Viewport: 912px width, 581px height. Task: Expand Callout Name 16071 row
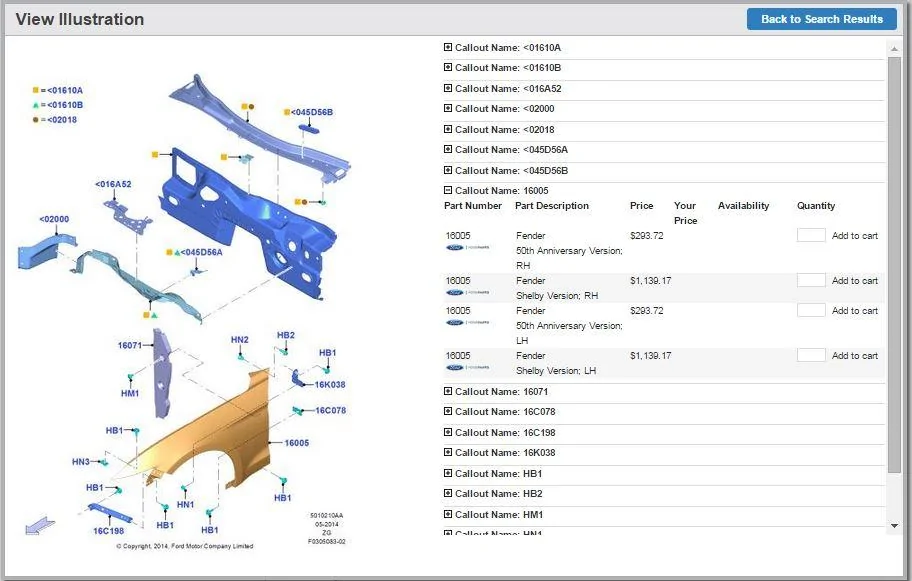pyautogui.click(x=448, y=391)
